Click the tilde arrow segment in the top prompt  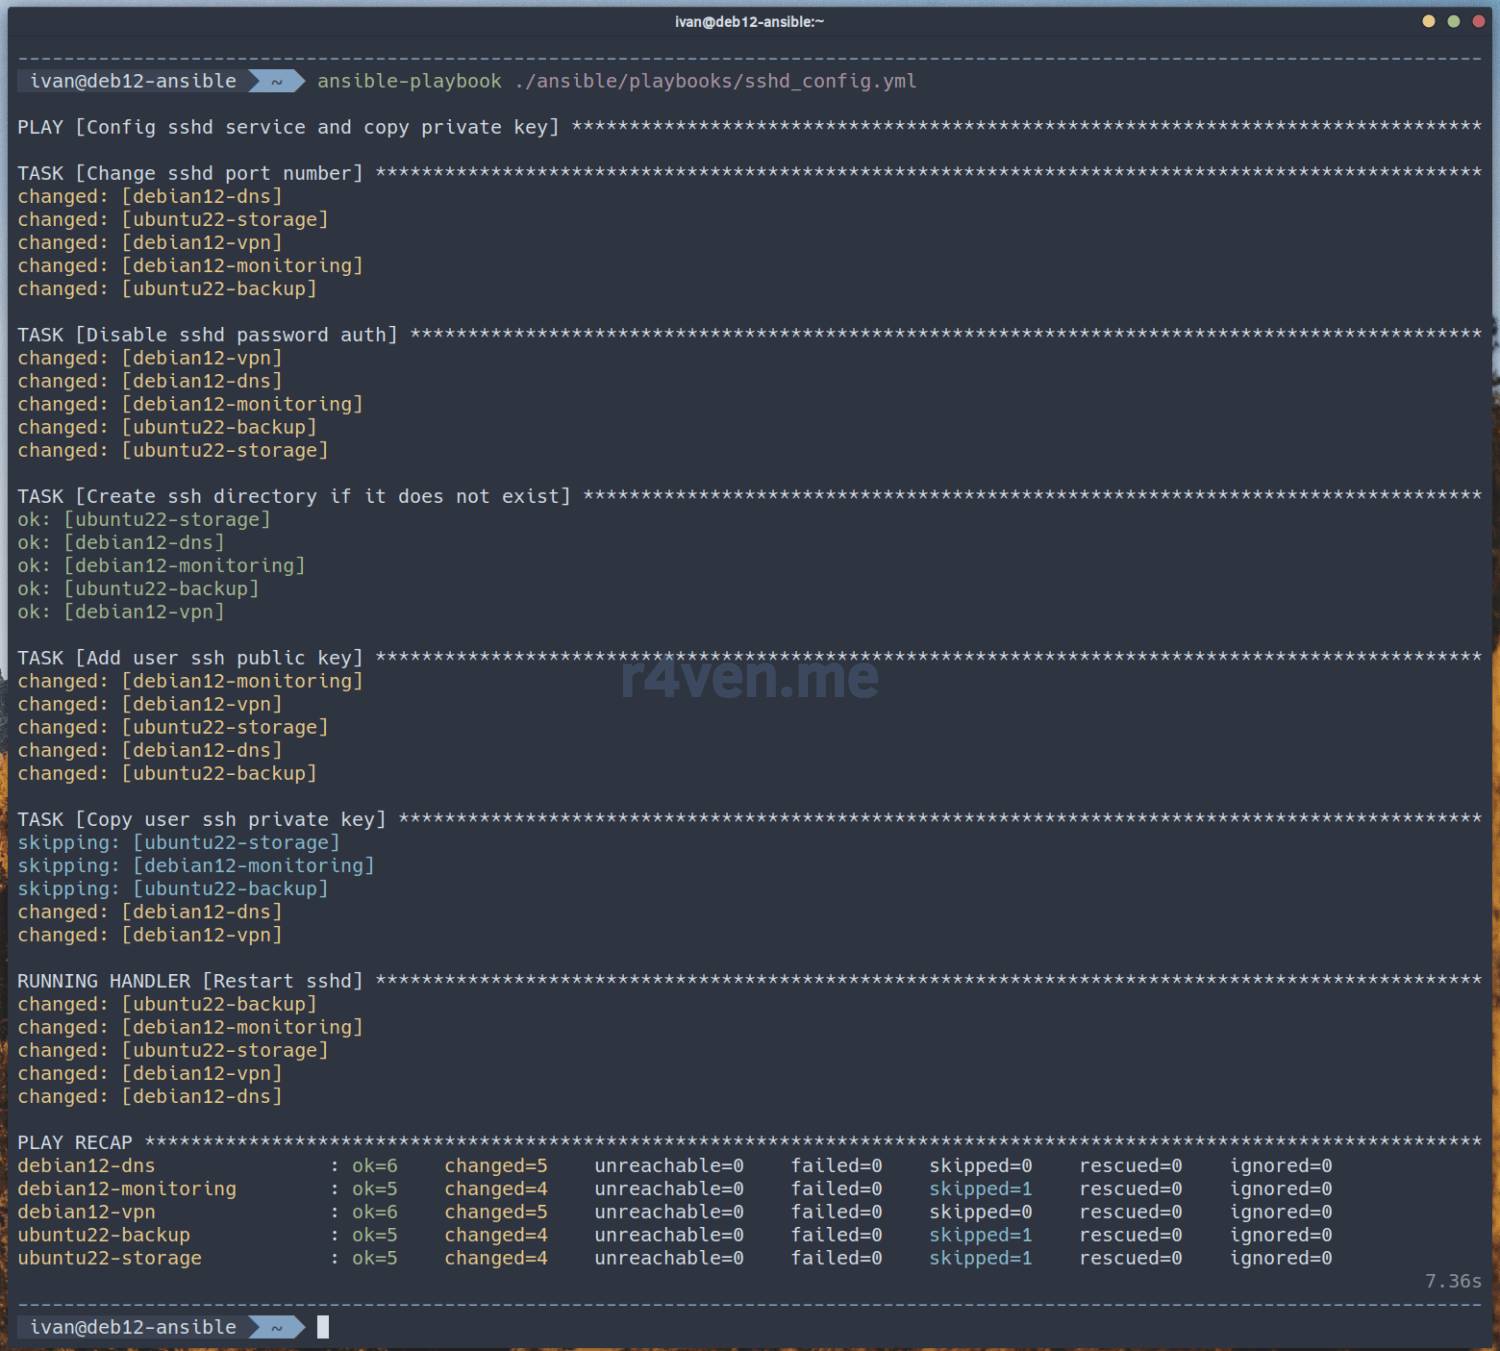(276, 81)
